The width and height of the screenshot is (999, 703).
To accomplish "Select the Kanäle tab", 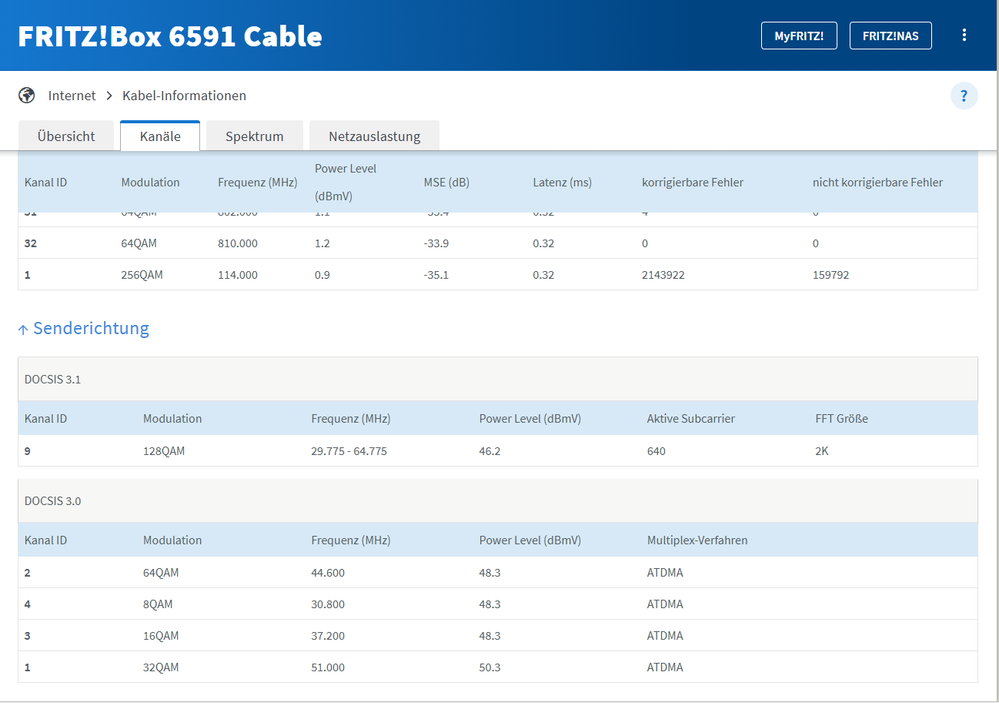I will click(x=160, y=136).
